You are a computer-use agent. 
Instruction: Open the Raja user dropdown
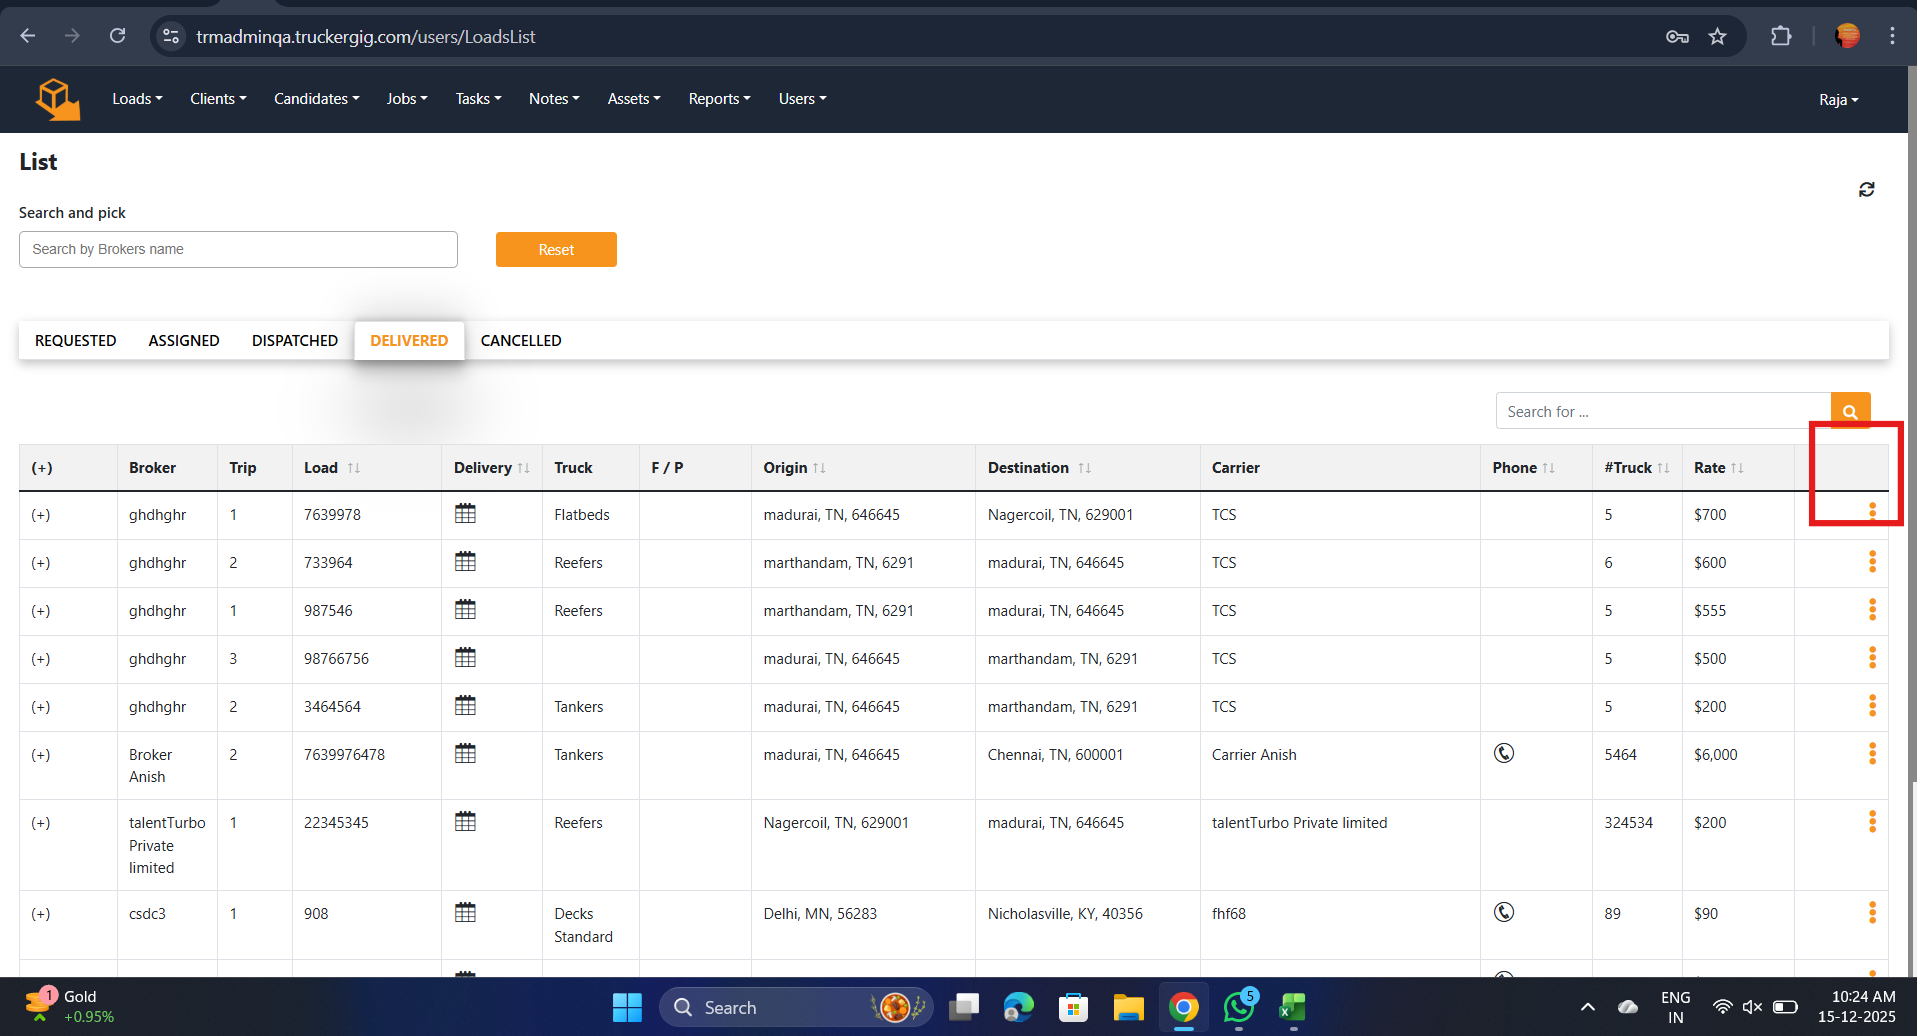pos(1838,100)
